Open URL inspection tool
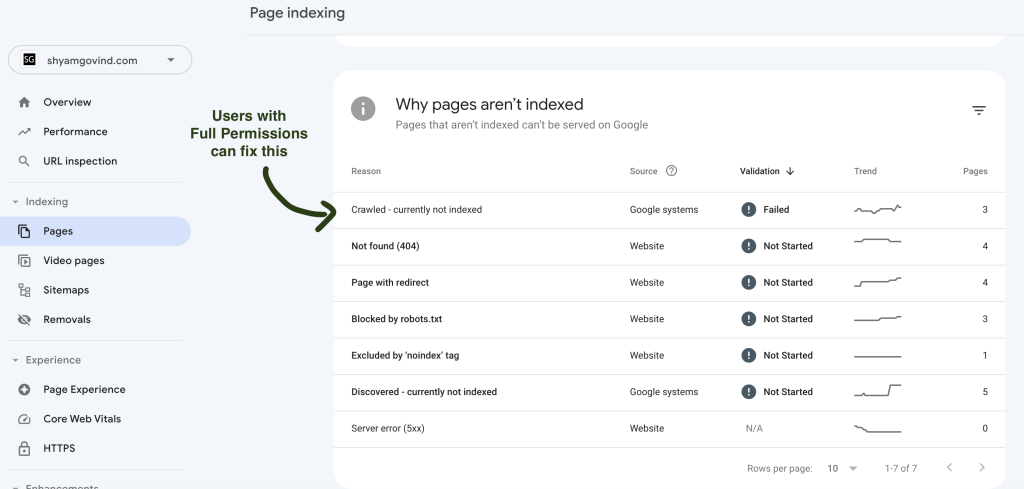 pos(80,161)
